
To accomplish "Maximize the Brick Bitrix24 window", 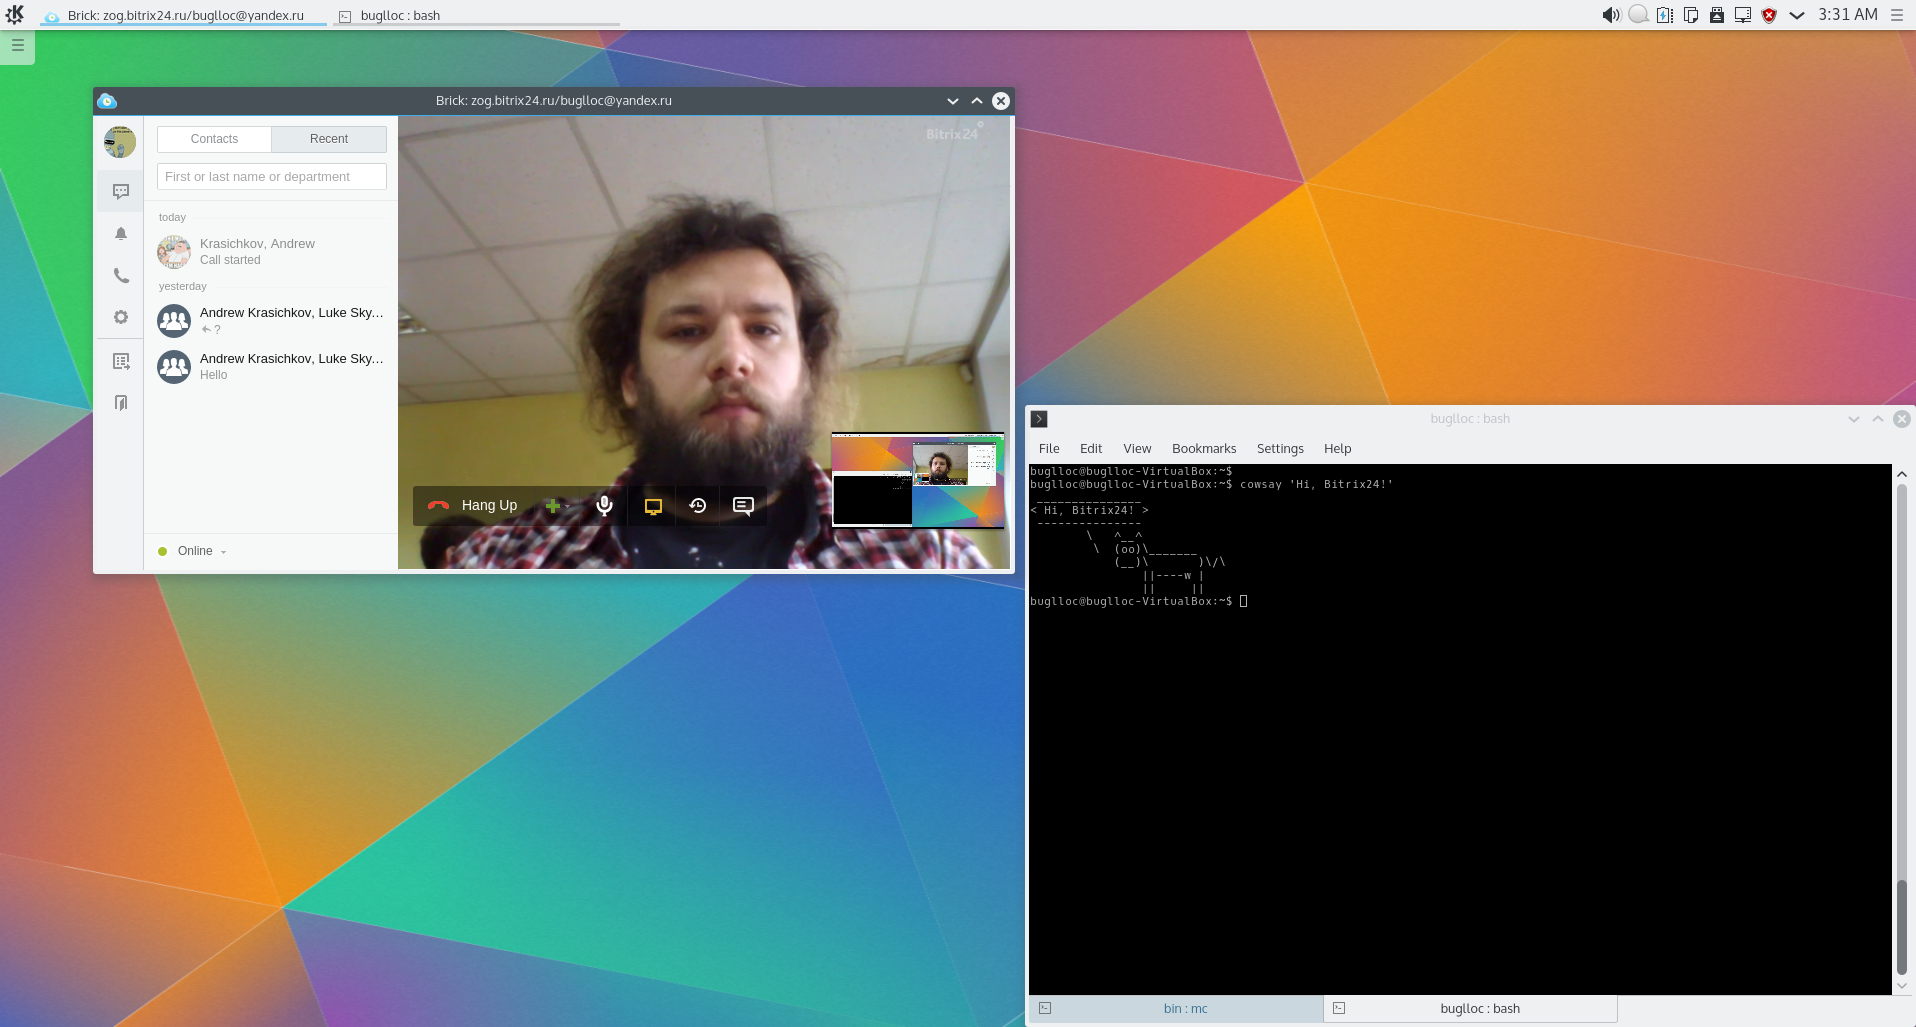I will click(977, 101).
